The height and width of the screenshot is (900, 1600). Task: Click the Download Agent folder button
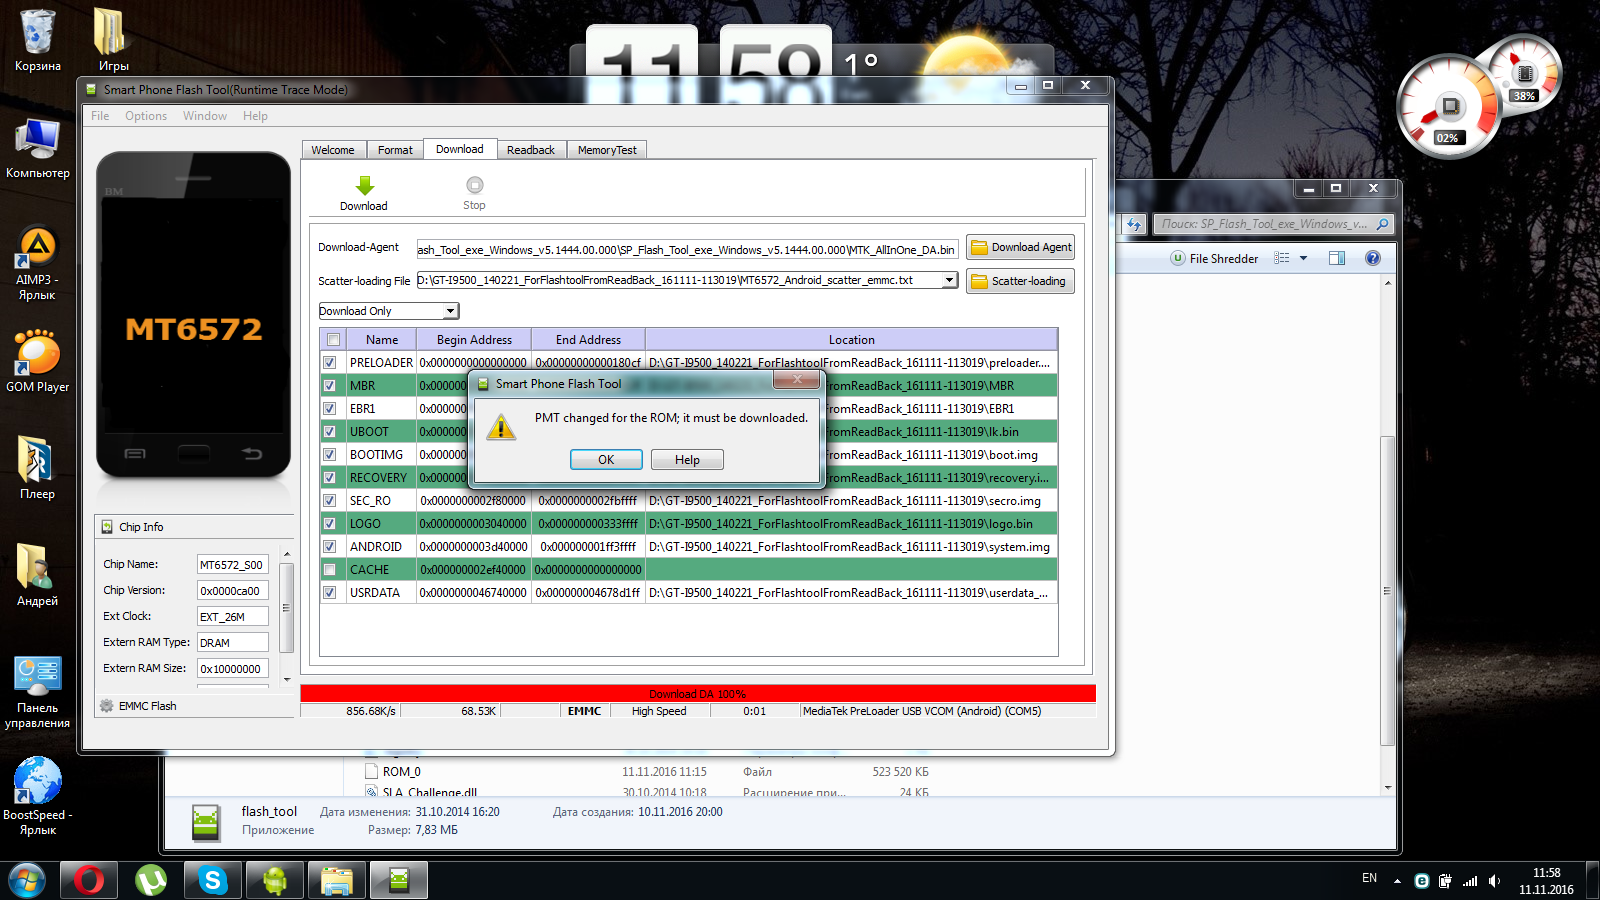pos(1020,248)
